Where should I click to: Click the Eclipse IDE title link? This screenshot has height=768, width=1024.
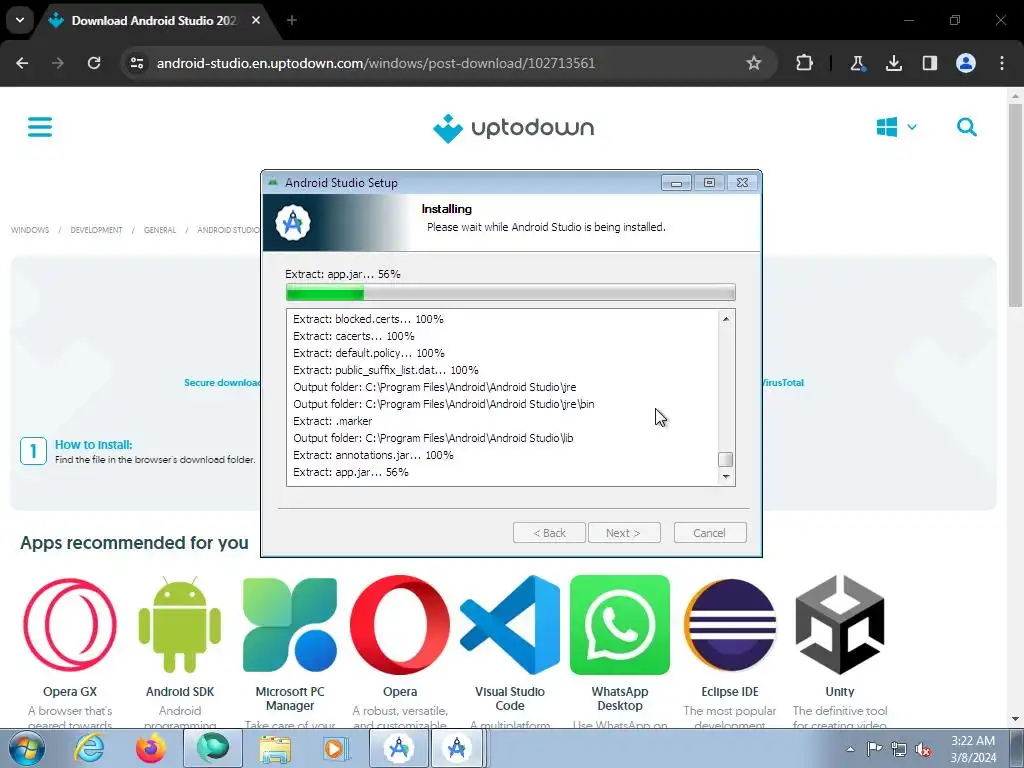(729, 692)
